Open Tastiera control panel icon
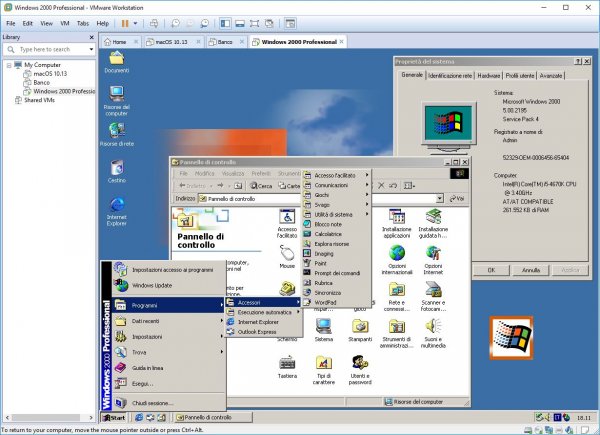Viewport: 600px width, 435px height. tap(287, 370)
